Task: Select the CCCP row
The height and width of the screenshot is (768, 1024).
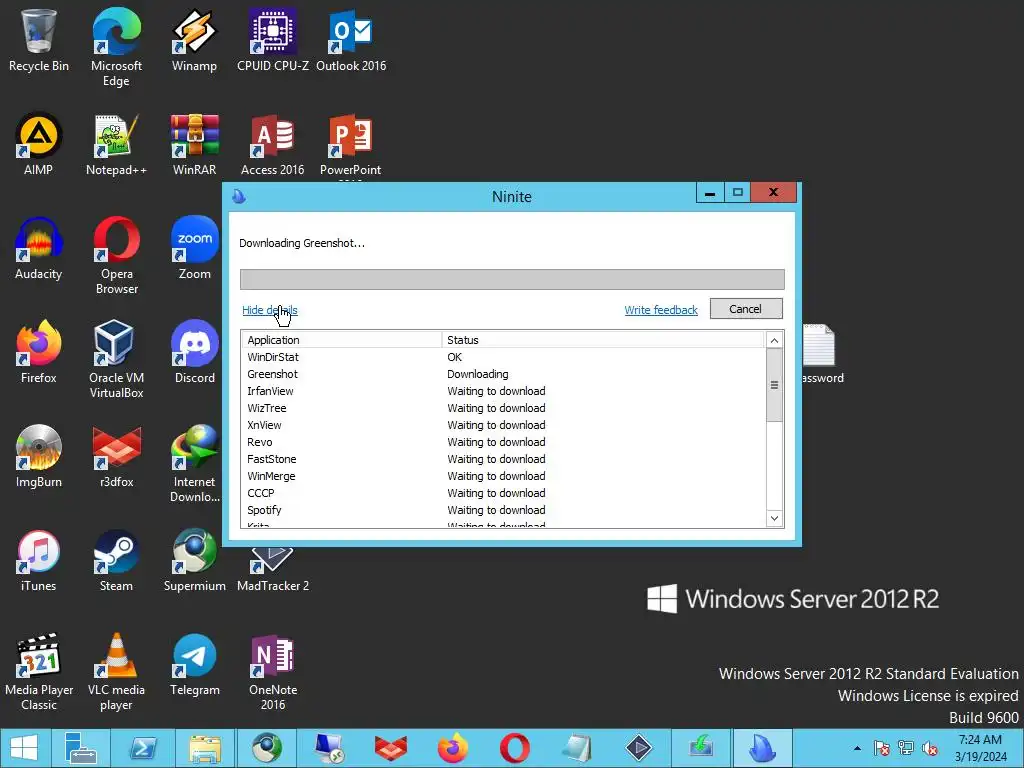Action: pos(503,493)
